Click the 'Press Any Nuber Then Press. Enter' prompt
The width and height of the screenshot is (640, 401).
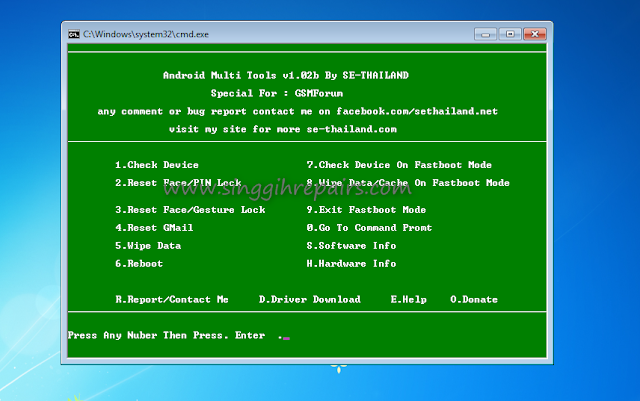167,336
